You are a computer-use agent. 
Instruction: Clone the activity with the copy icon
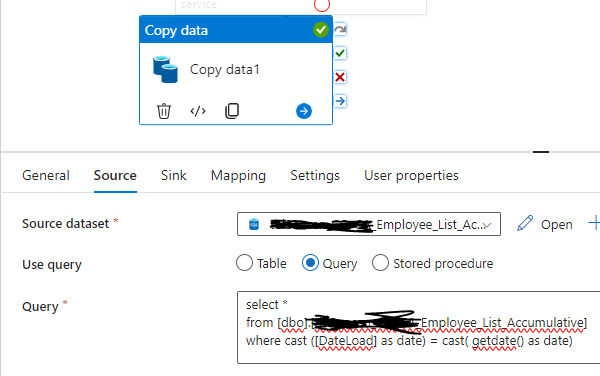click(x=232, y=111)
